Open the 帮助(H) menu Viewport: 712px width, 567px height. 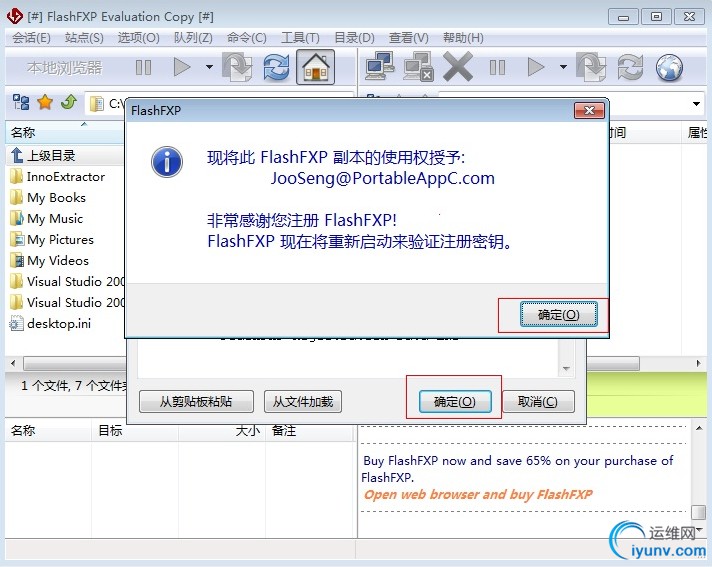(463, 38)
